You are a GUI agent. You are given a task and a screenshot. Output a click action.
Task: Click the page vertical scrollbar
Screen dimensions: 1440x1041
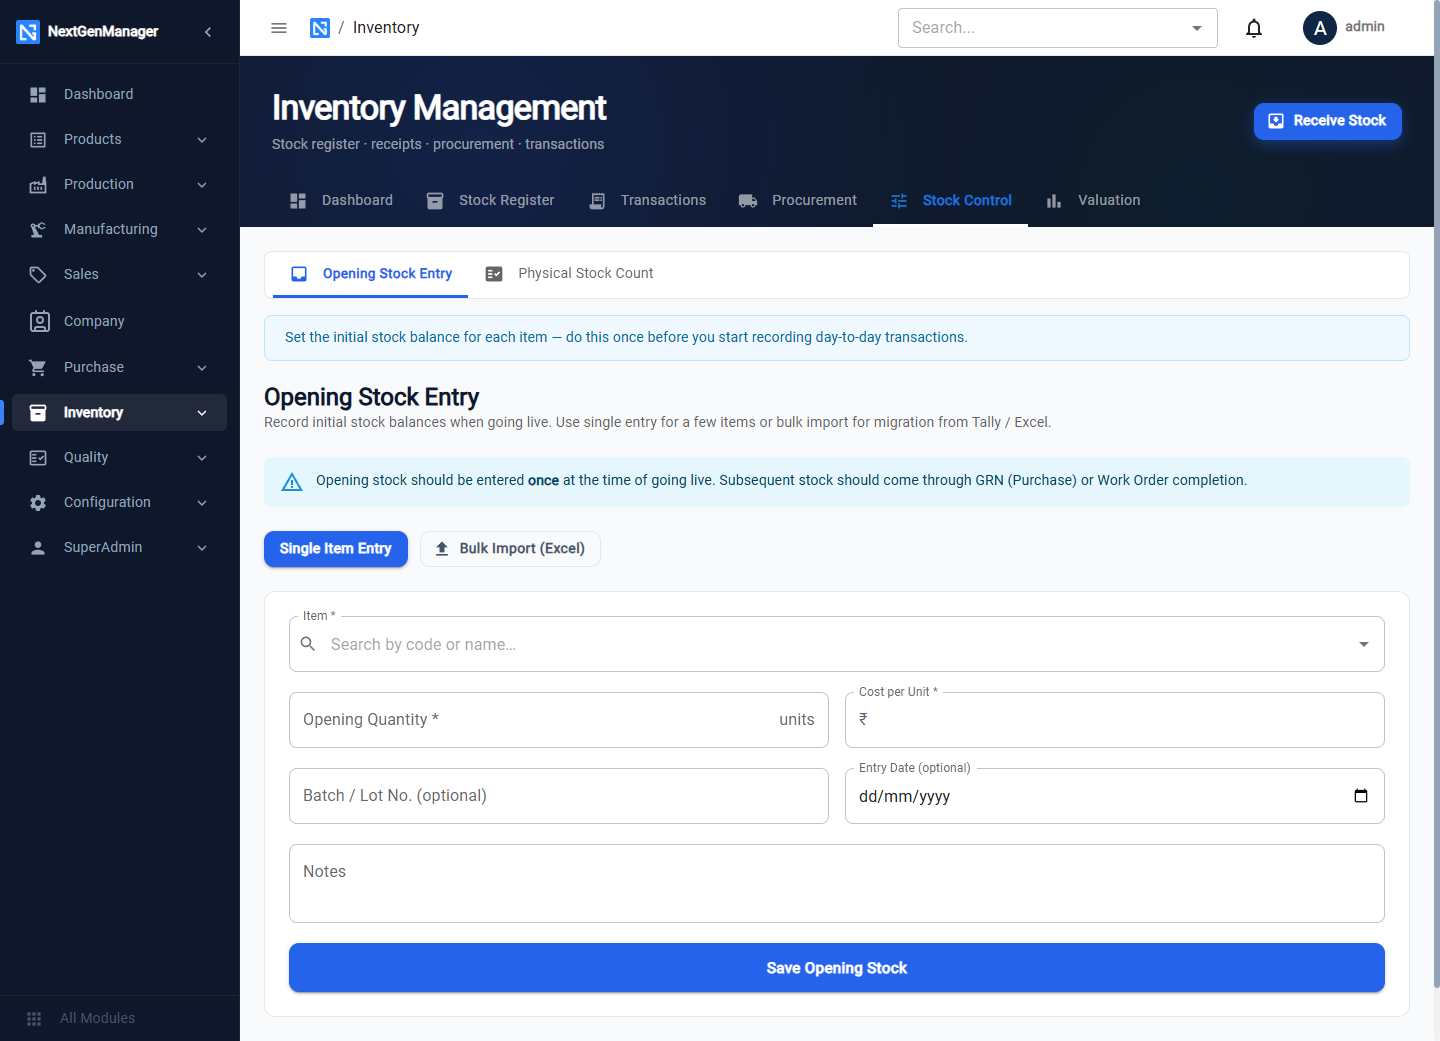coord(1437,494)
